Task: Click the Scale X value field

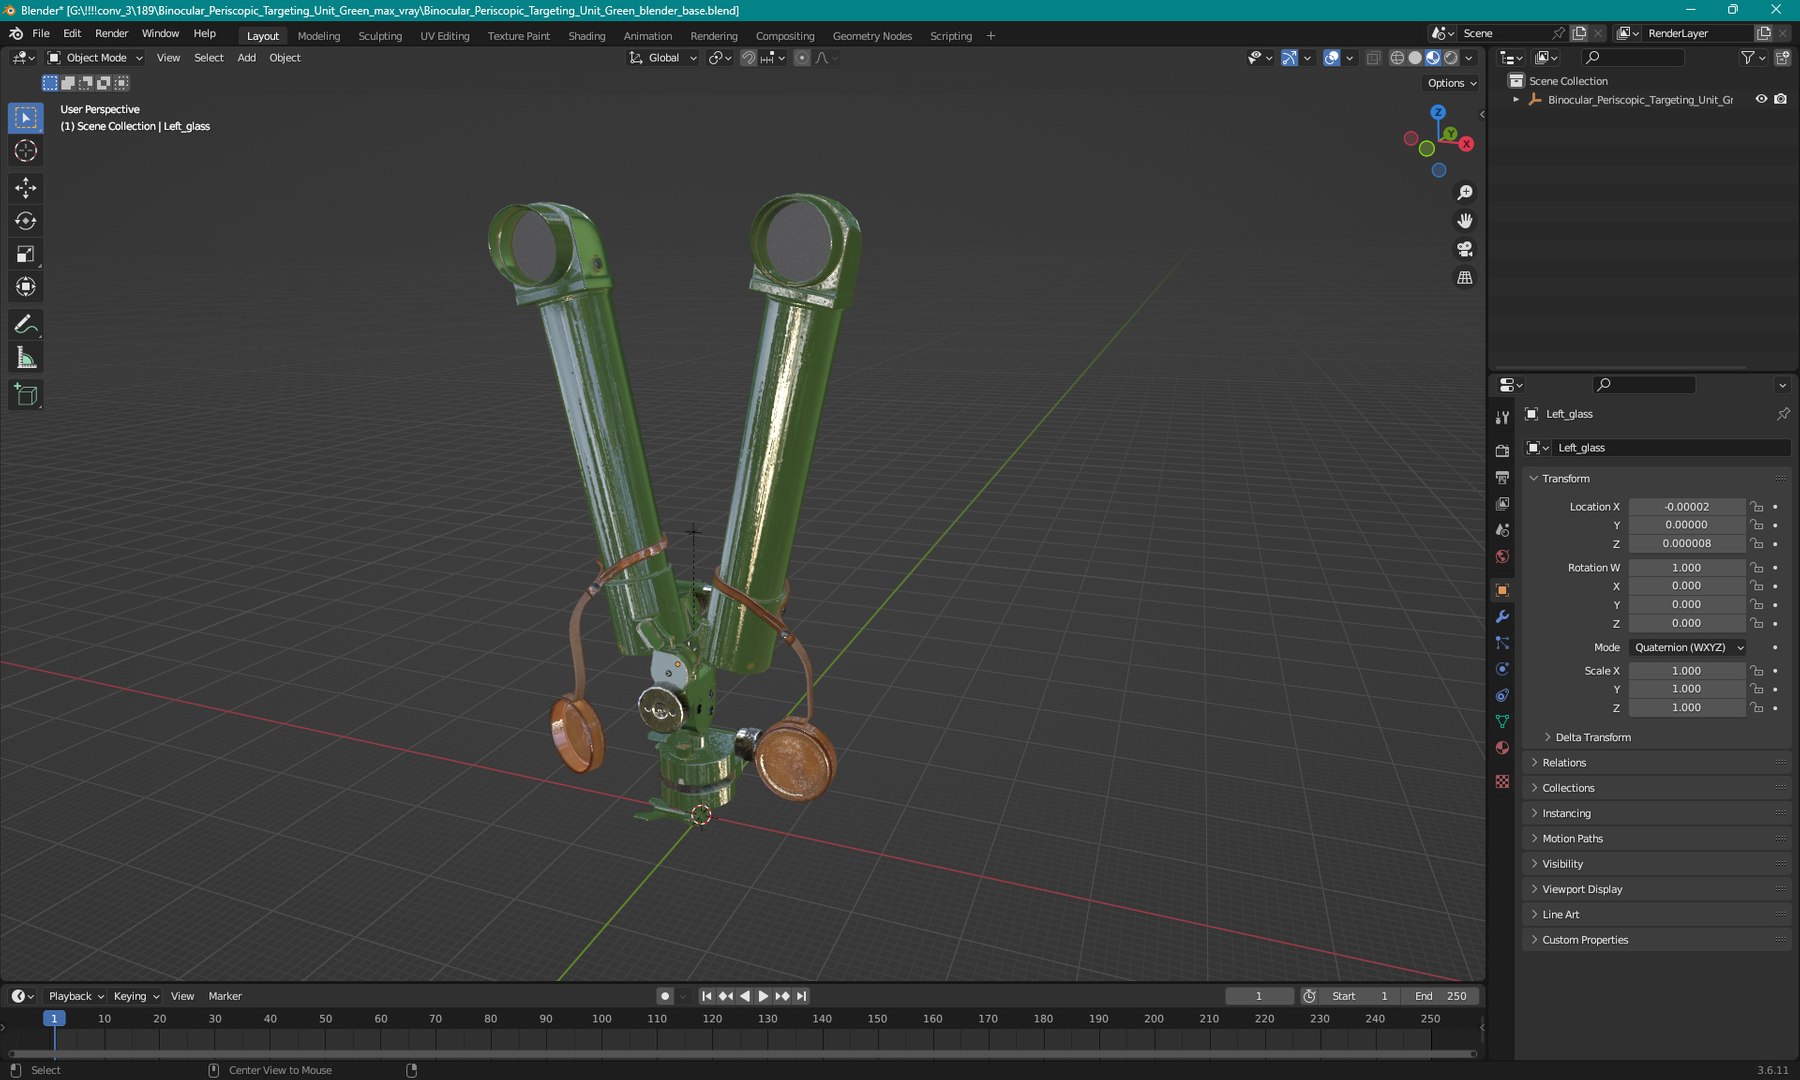Action: click(1686, 671)
